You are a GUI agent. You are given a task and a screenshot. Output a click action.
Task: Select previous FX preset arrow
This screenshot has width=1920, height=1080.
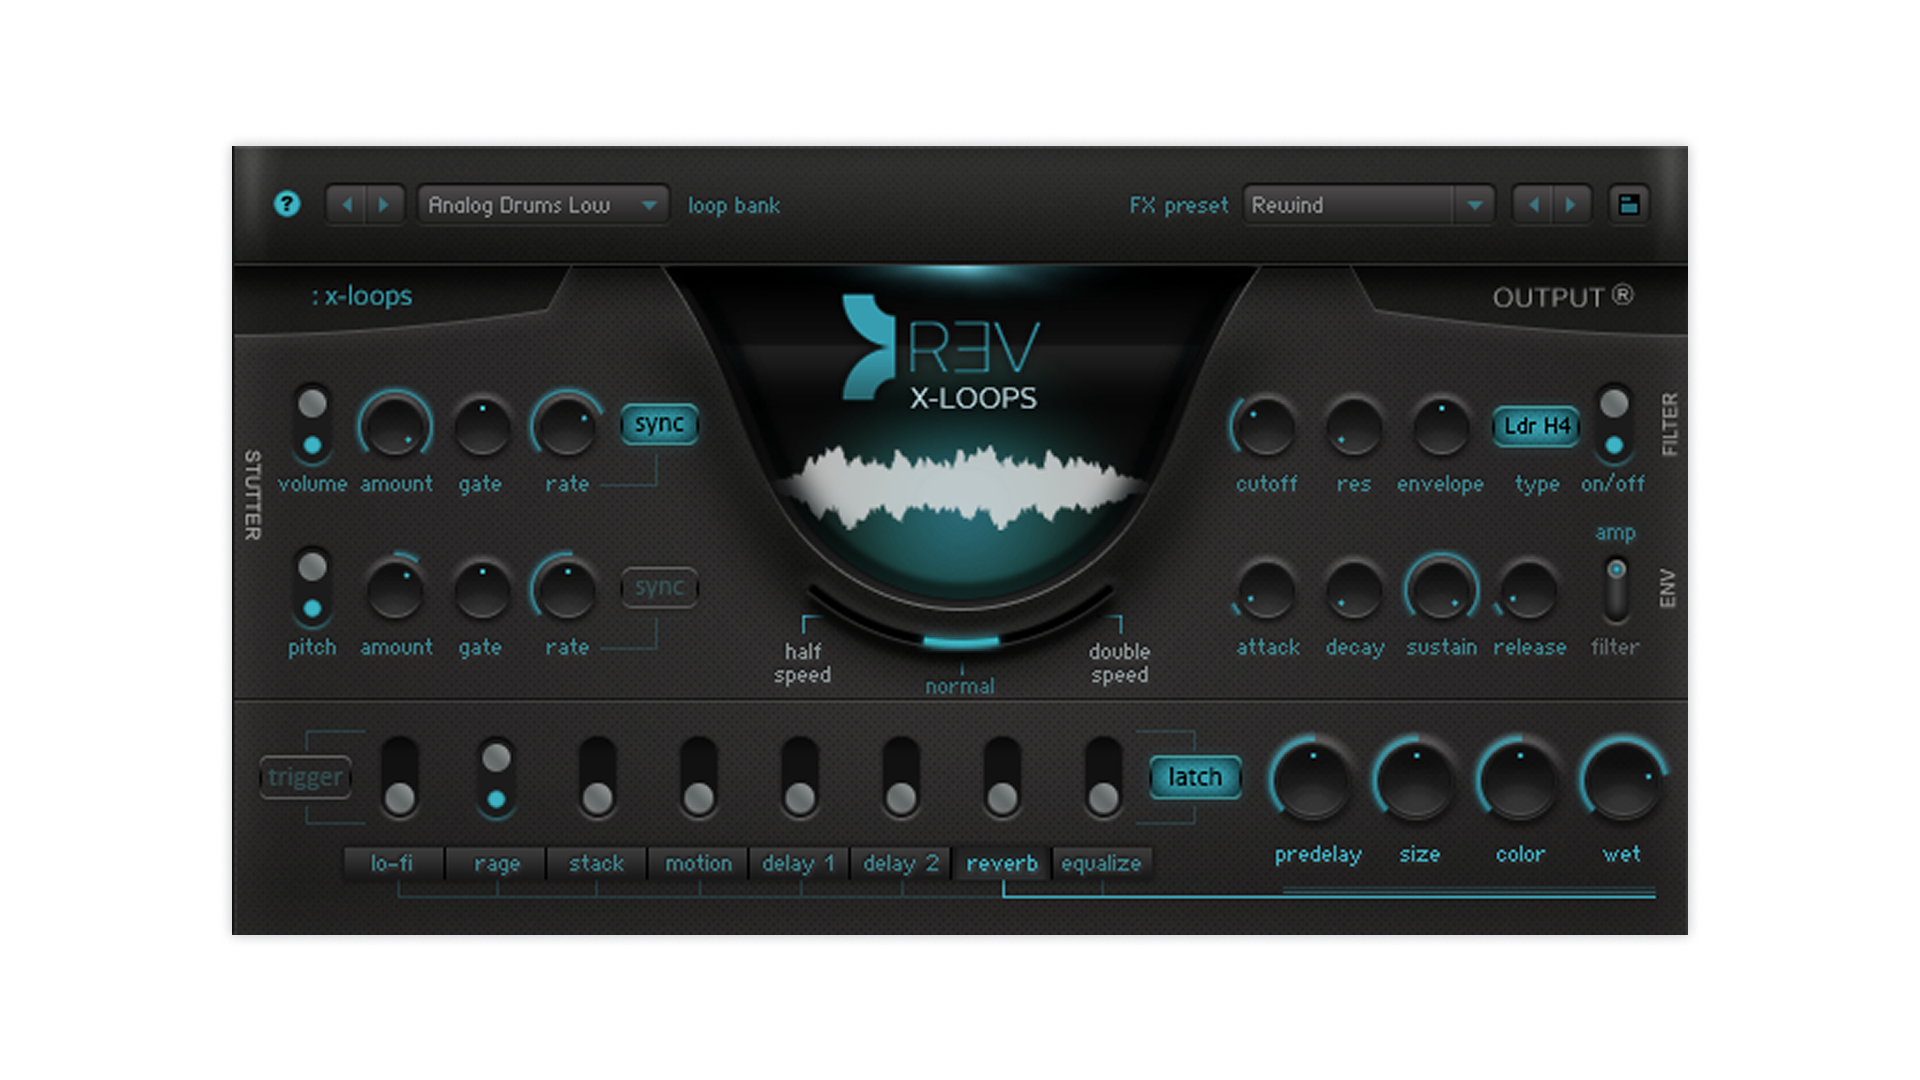point(1533,205)
